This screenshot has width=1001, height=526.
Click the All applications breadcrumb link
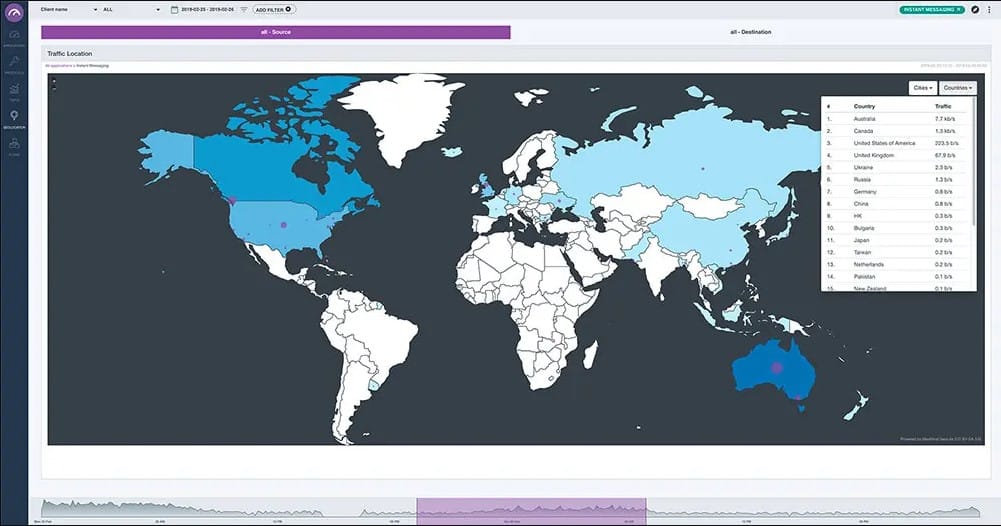(x=57, y=65)
